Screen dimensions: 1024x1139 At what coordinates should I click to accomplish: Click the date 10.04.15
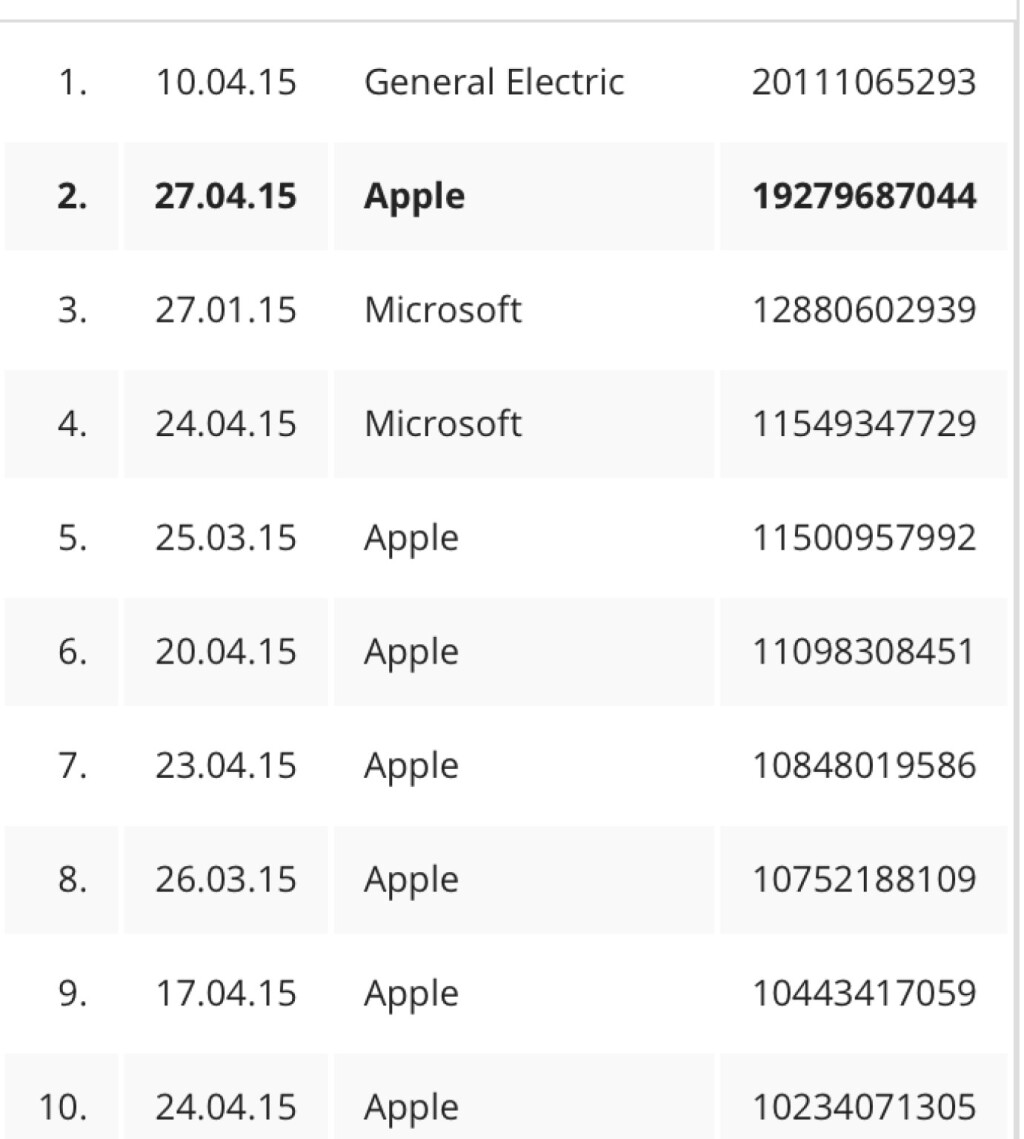pyautogui.click(x=225, y=82)
